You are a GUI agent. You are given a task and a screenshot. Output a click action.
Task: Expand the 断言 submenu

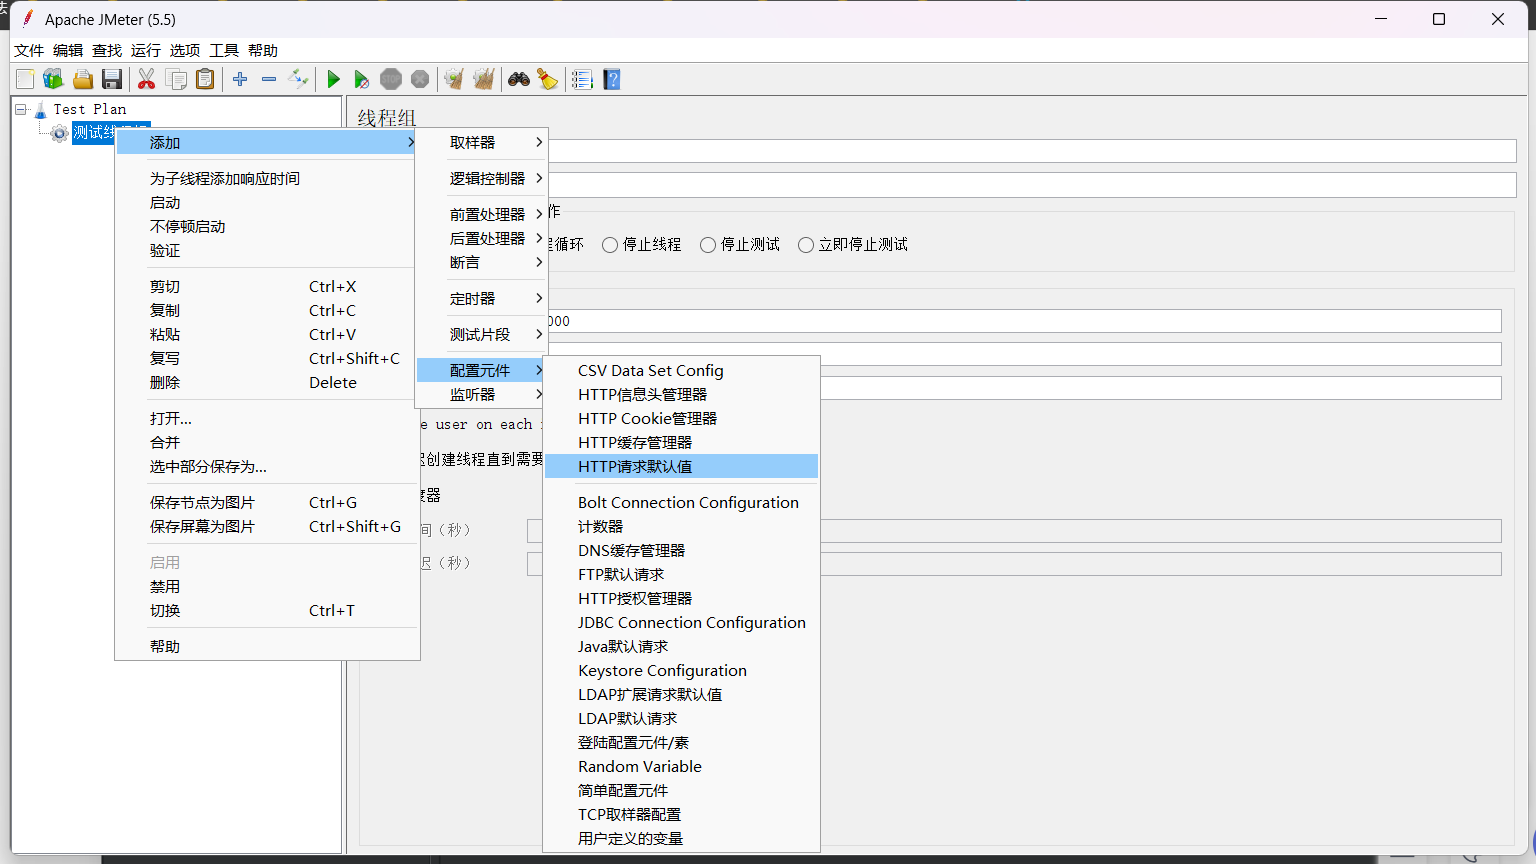482,263
